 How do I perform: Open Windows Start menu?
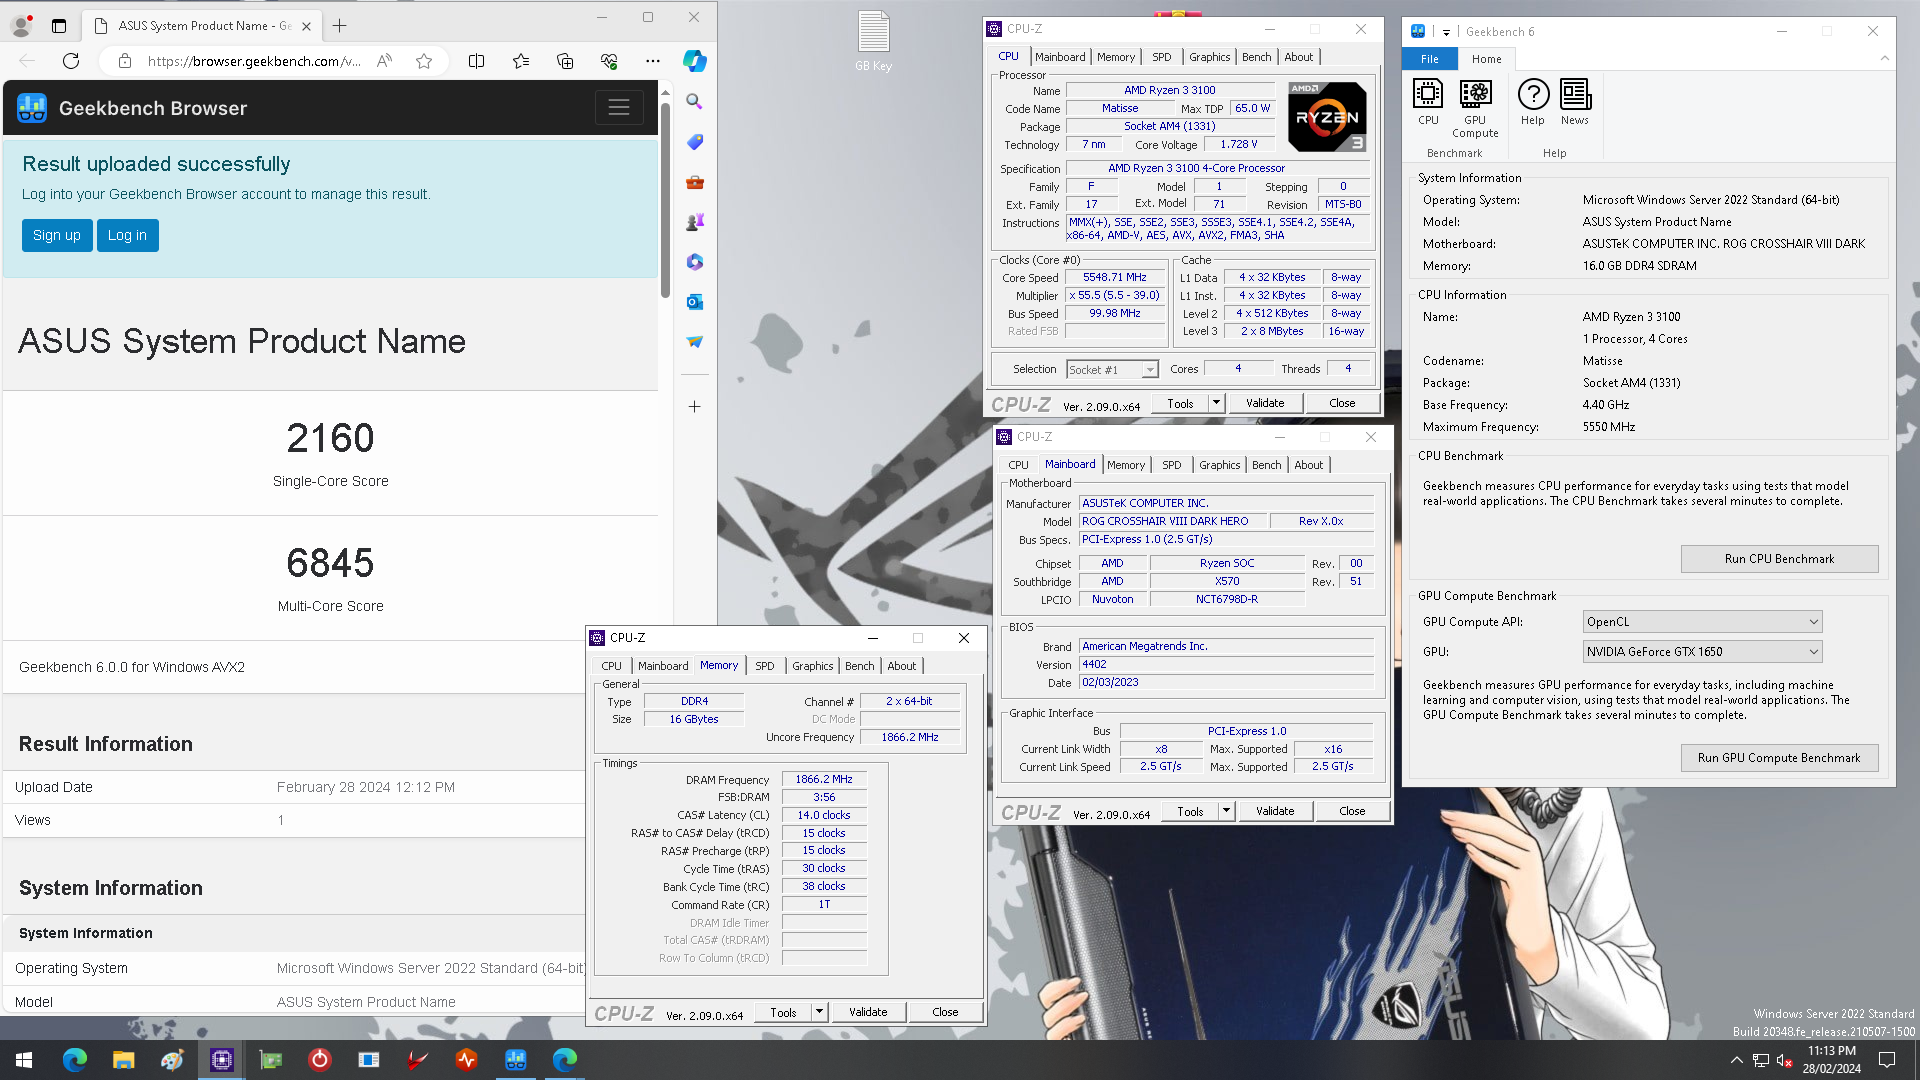(x=24, y=1059)
